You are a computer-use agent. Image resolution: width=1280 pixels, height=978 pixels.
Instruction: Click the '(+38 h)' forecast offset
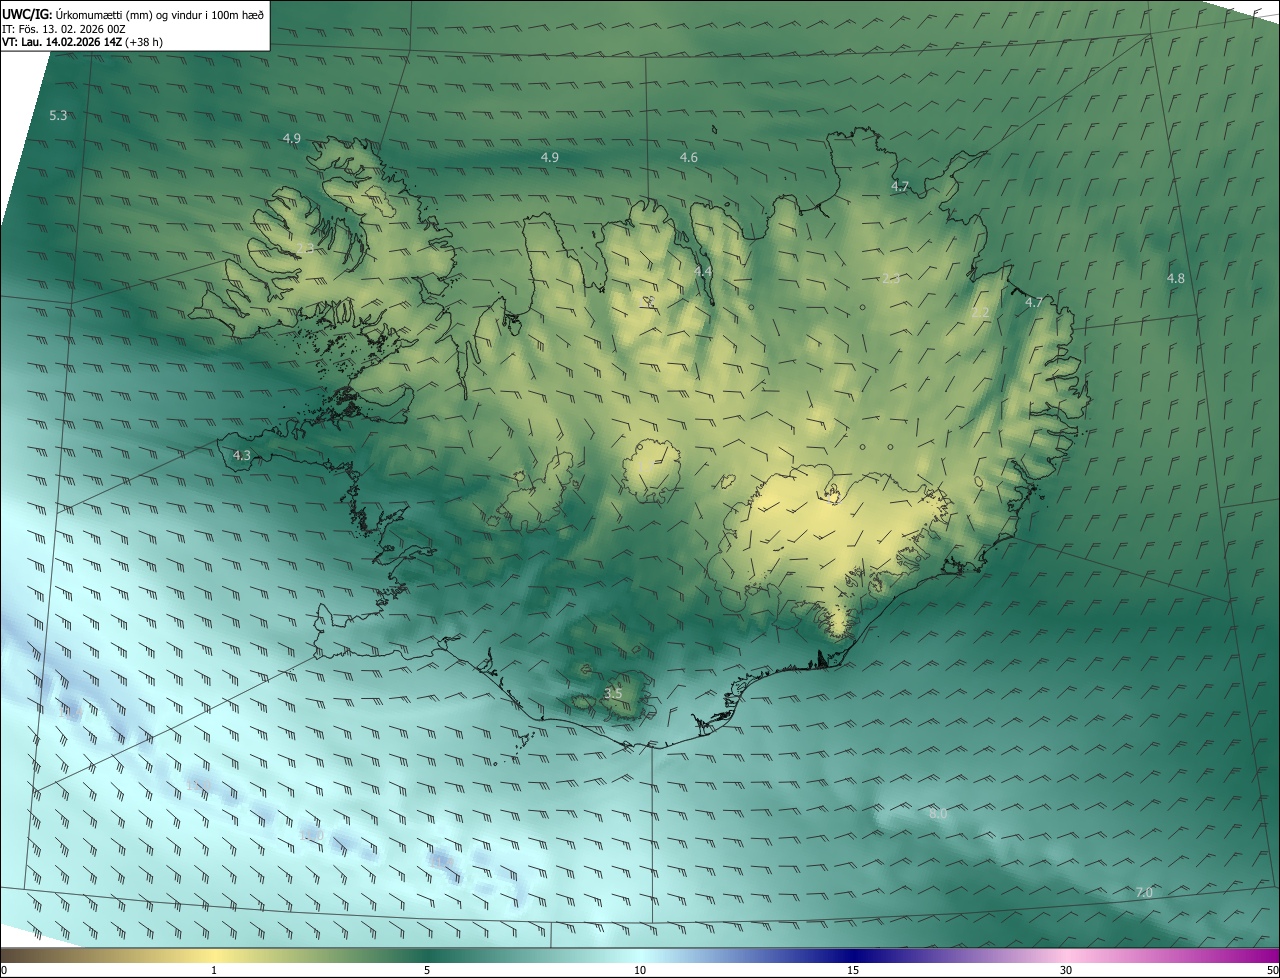(x=145, y=42)
